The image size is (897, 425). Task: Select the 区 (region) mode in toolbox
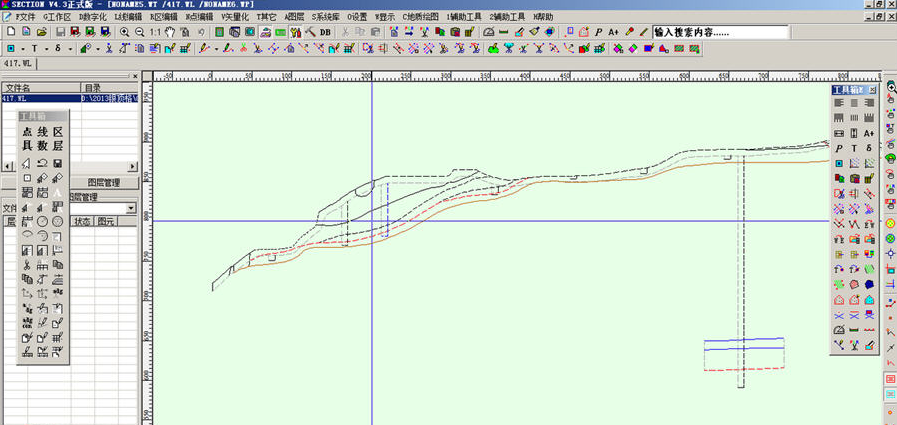(x=58, y=132)
